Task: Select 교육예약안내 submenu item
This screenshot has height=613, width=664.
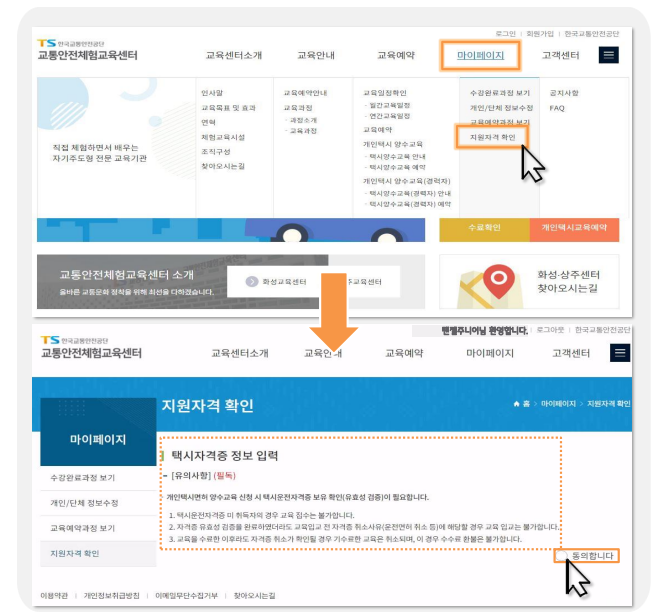Action: pyautogui.click(x=305, y=93)
